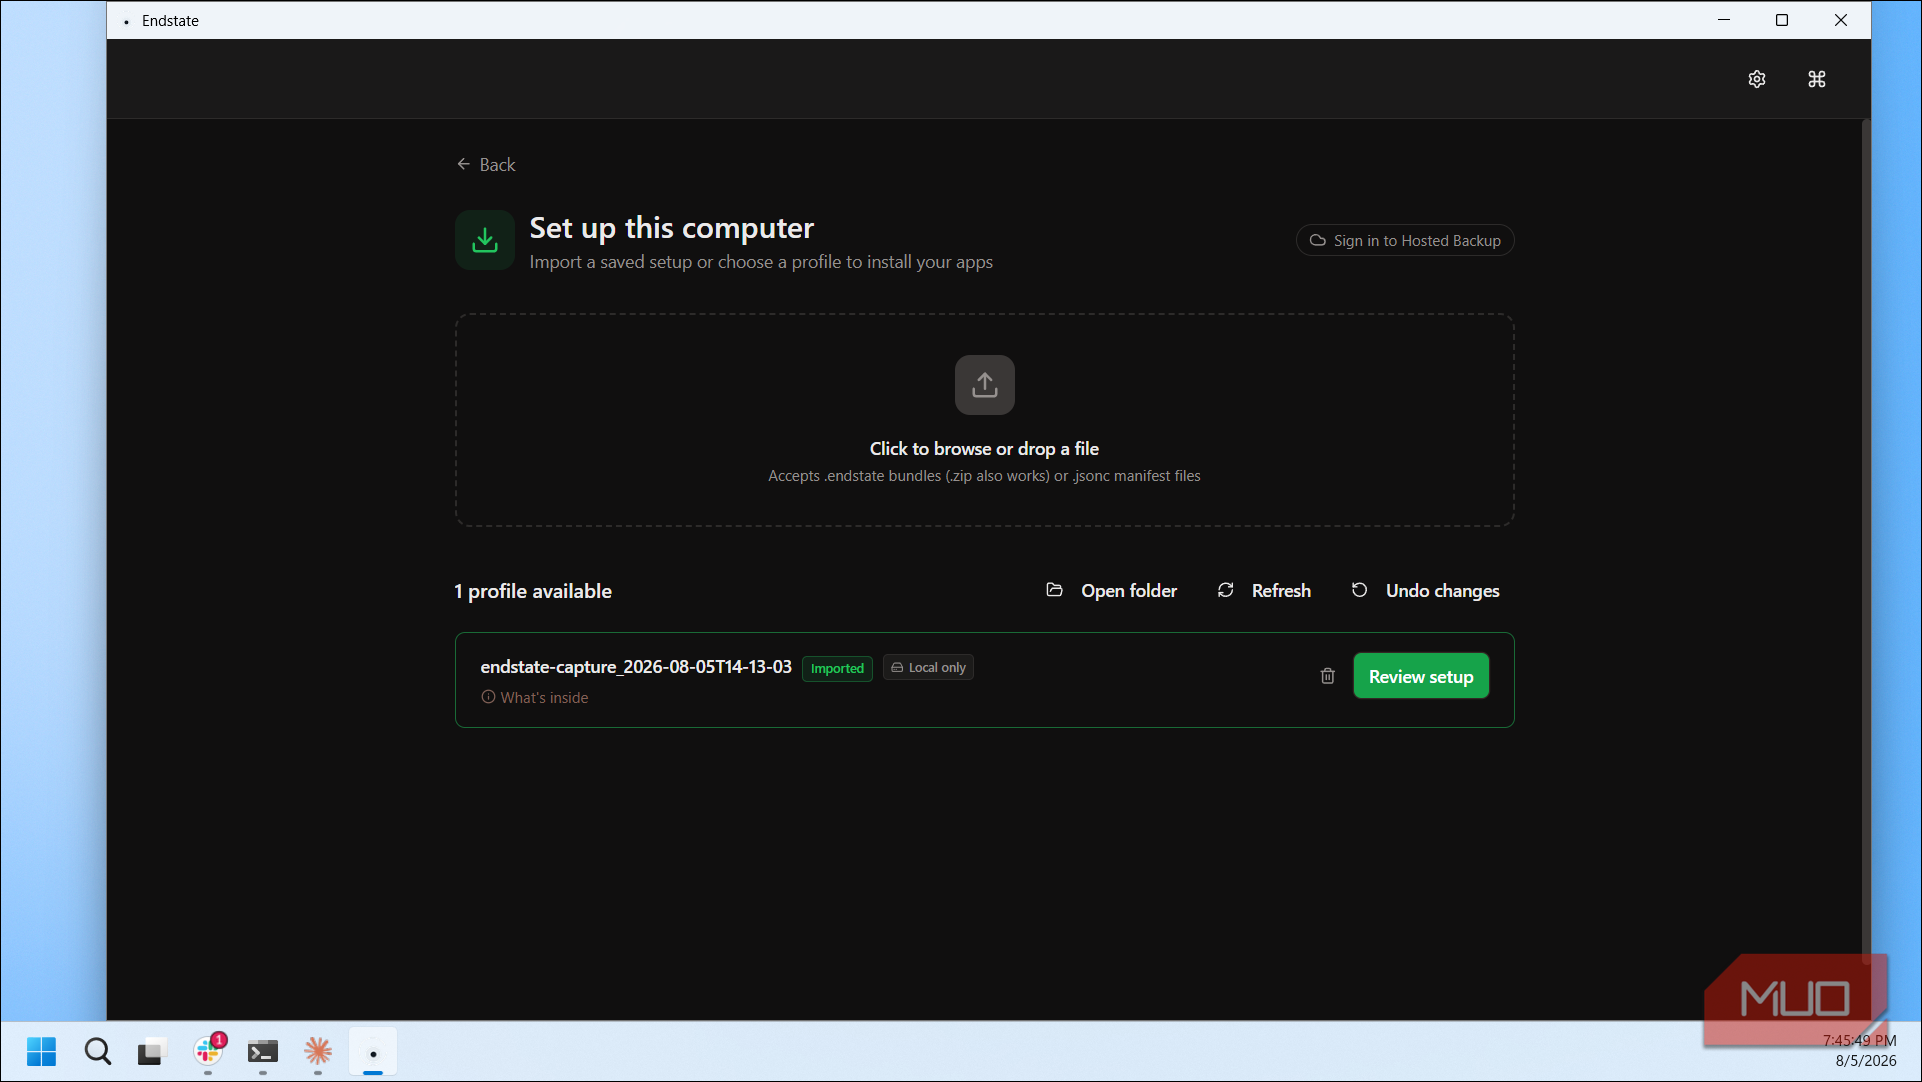1922x1082 pixels.
Task: Click the upload icon in drop zone
Action: click(x=985, y=385)
